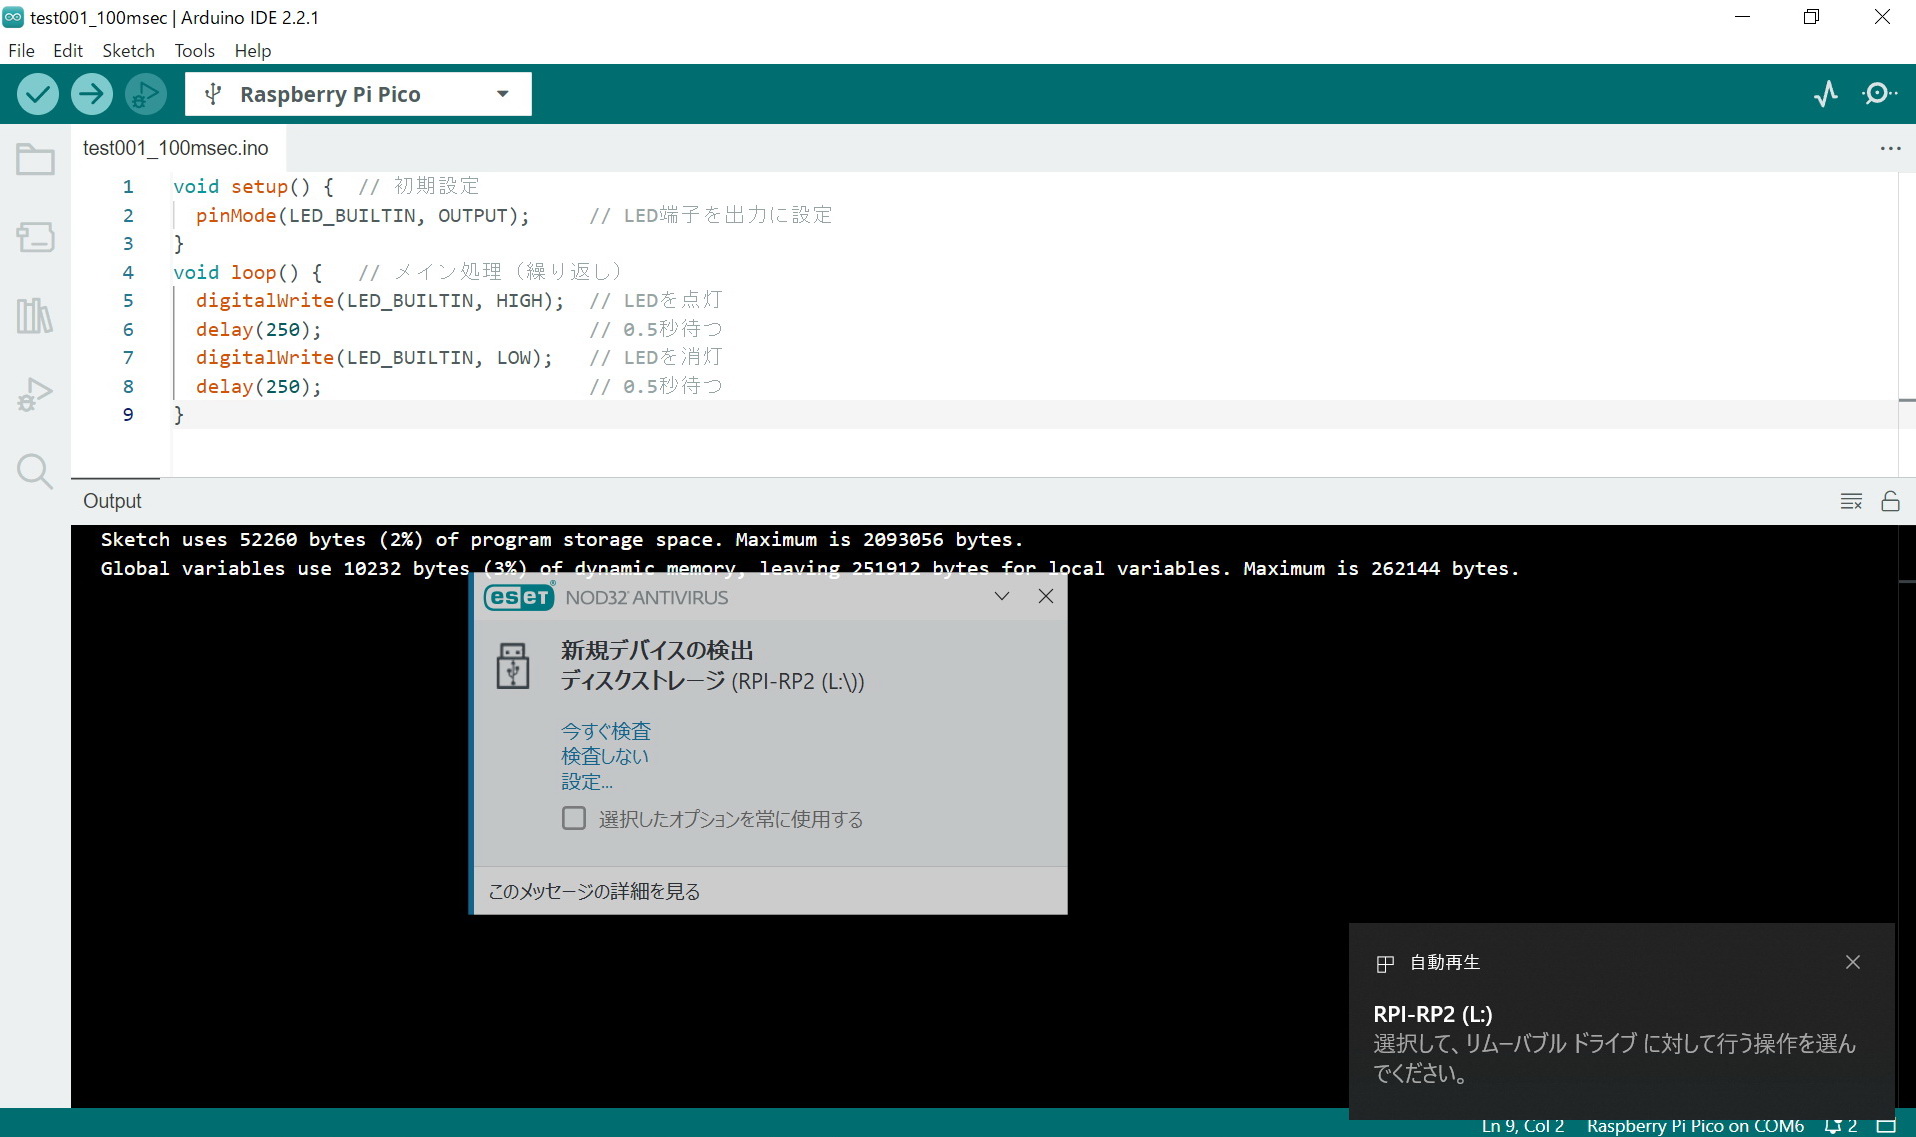Open the Serial Monitor icon
This screenshot has width=1916, height=1137.
point(1879,94)
